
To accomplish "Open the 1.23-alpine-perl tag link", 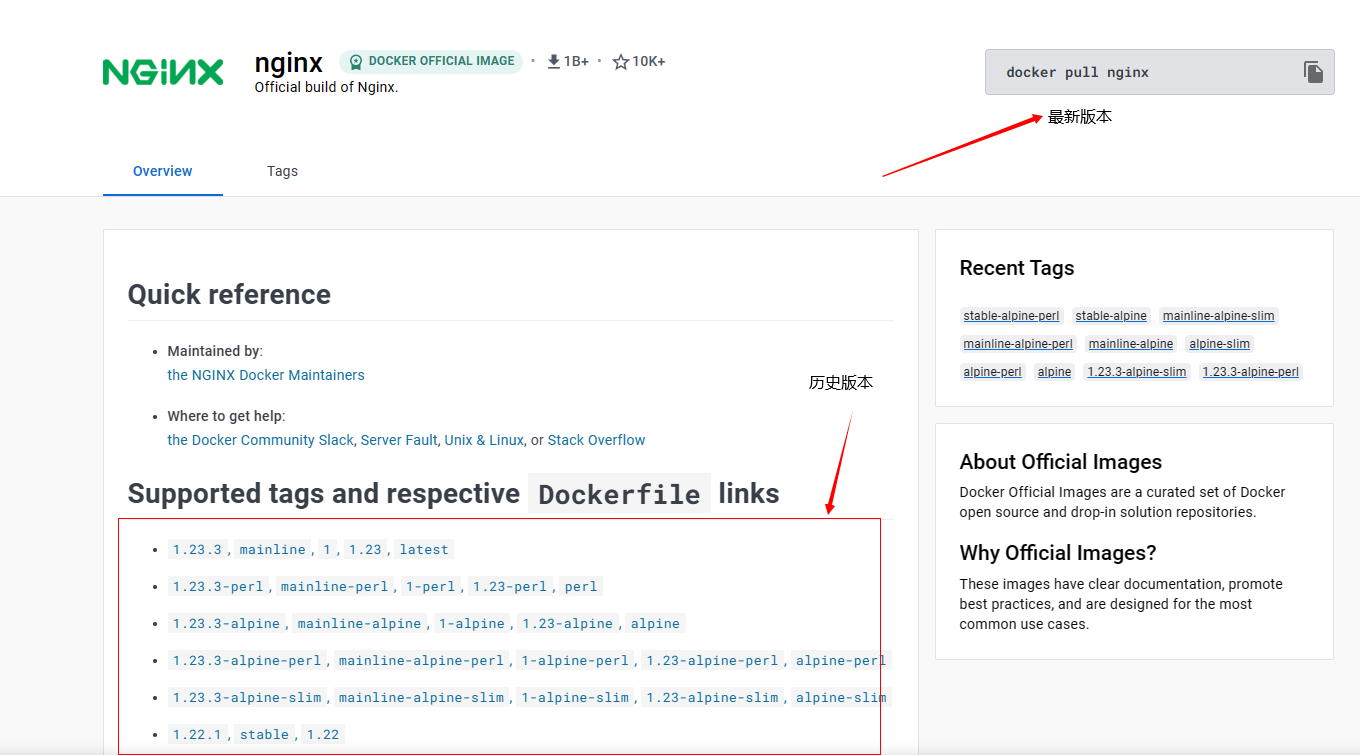I will click(712, 660).
